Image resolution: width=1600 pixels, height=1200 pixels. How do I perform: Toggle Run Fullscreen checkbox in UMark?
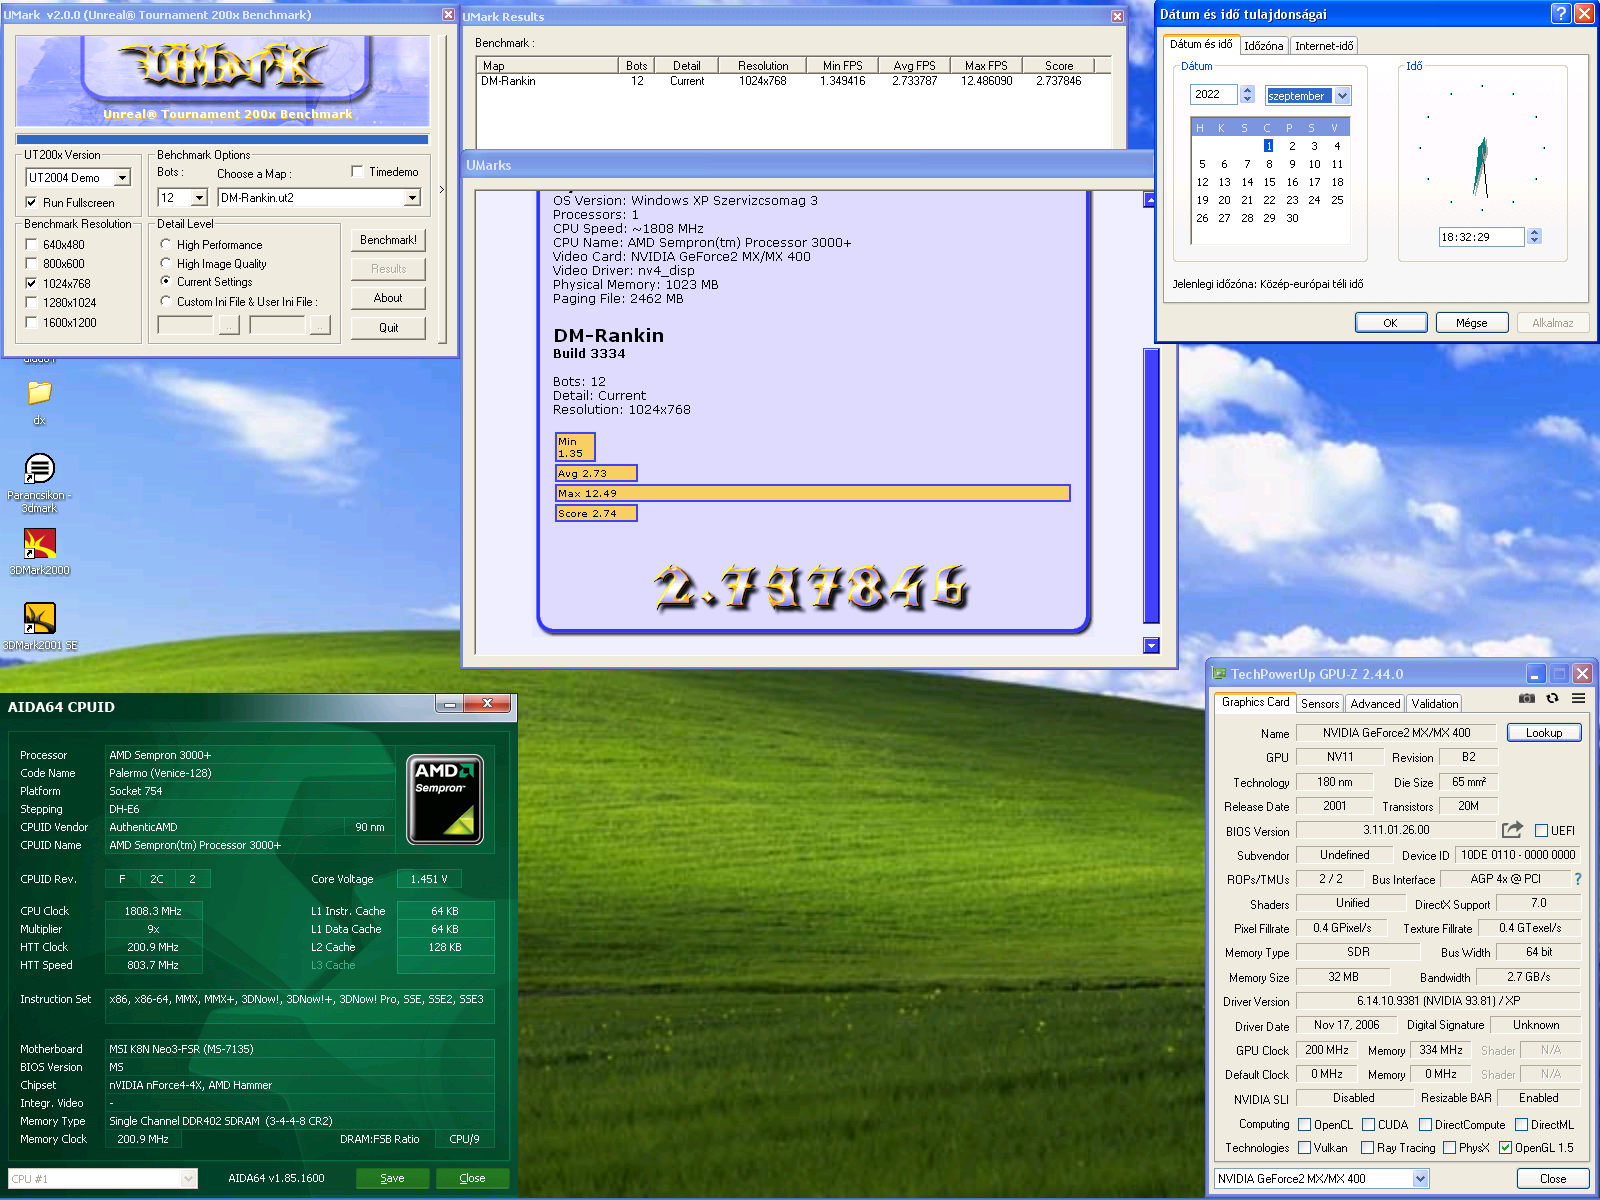coord(31,202)
